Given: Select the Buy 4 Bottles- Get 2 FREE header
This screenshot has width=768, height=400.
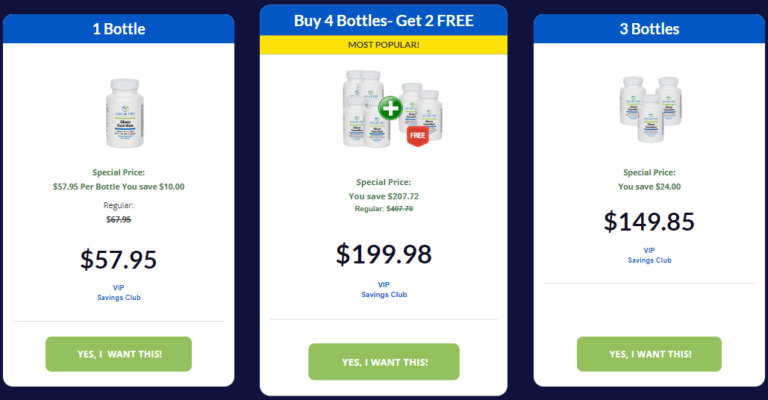Looking at the screenshot, I should pyautogui.click(x=384, y=20).
